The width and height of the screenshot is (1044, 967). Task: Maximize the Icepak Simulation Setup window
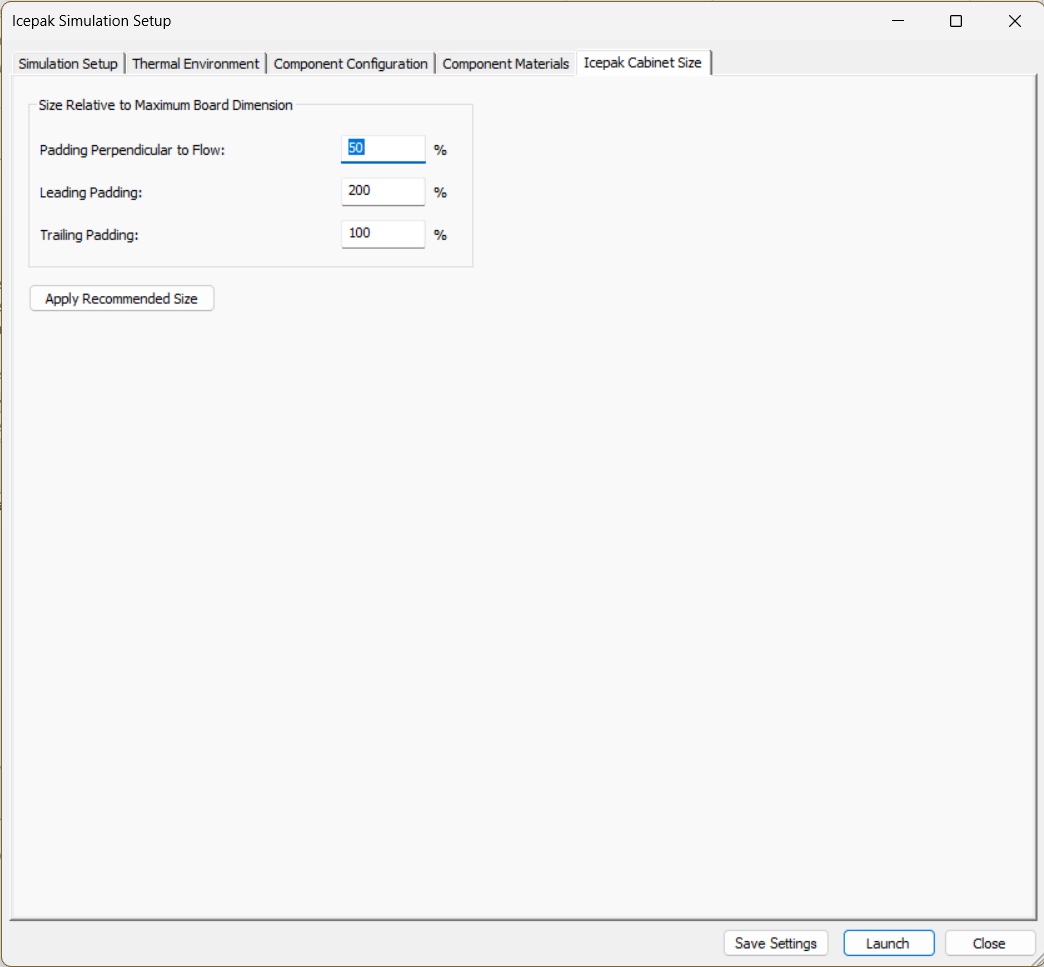956,21
